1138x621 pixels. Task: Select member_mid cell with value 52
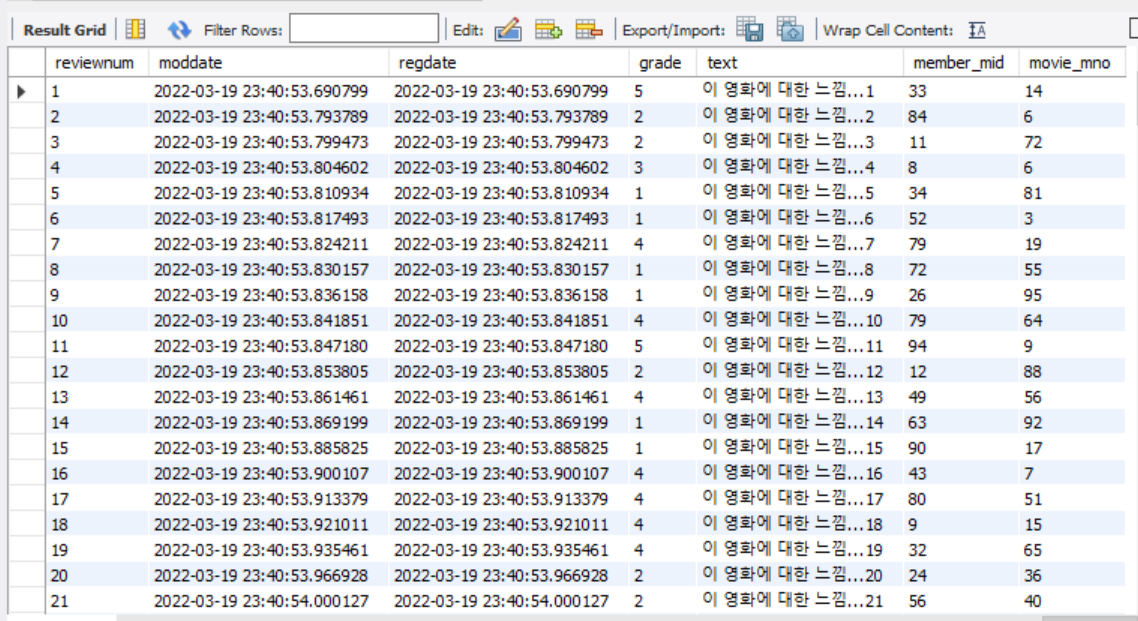961,218
